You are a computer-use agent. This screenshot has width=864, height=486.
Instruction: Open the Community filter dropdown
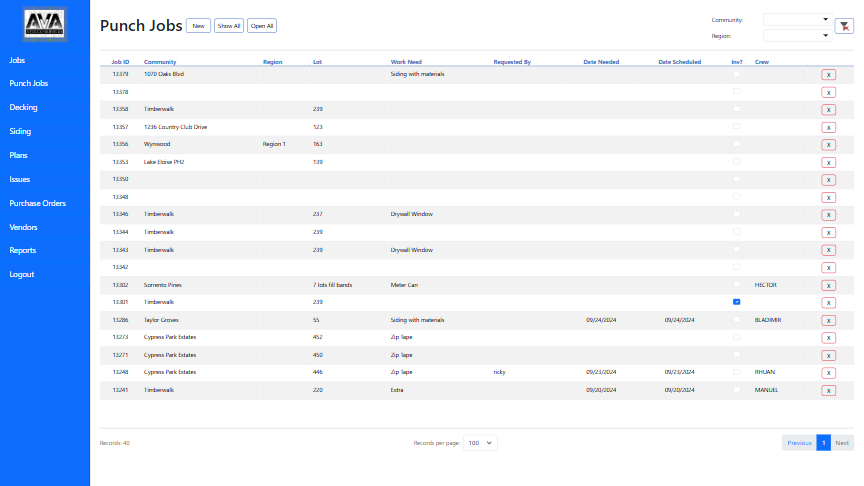[797, 19]
